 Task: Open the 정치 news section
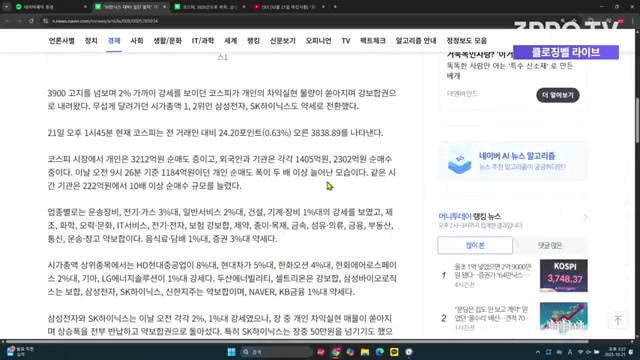[91, 40]
